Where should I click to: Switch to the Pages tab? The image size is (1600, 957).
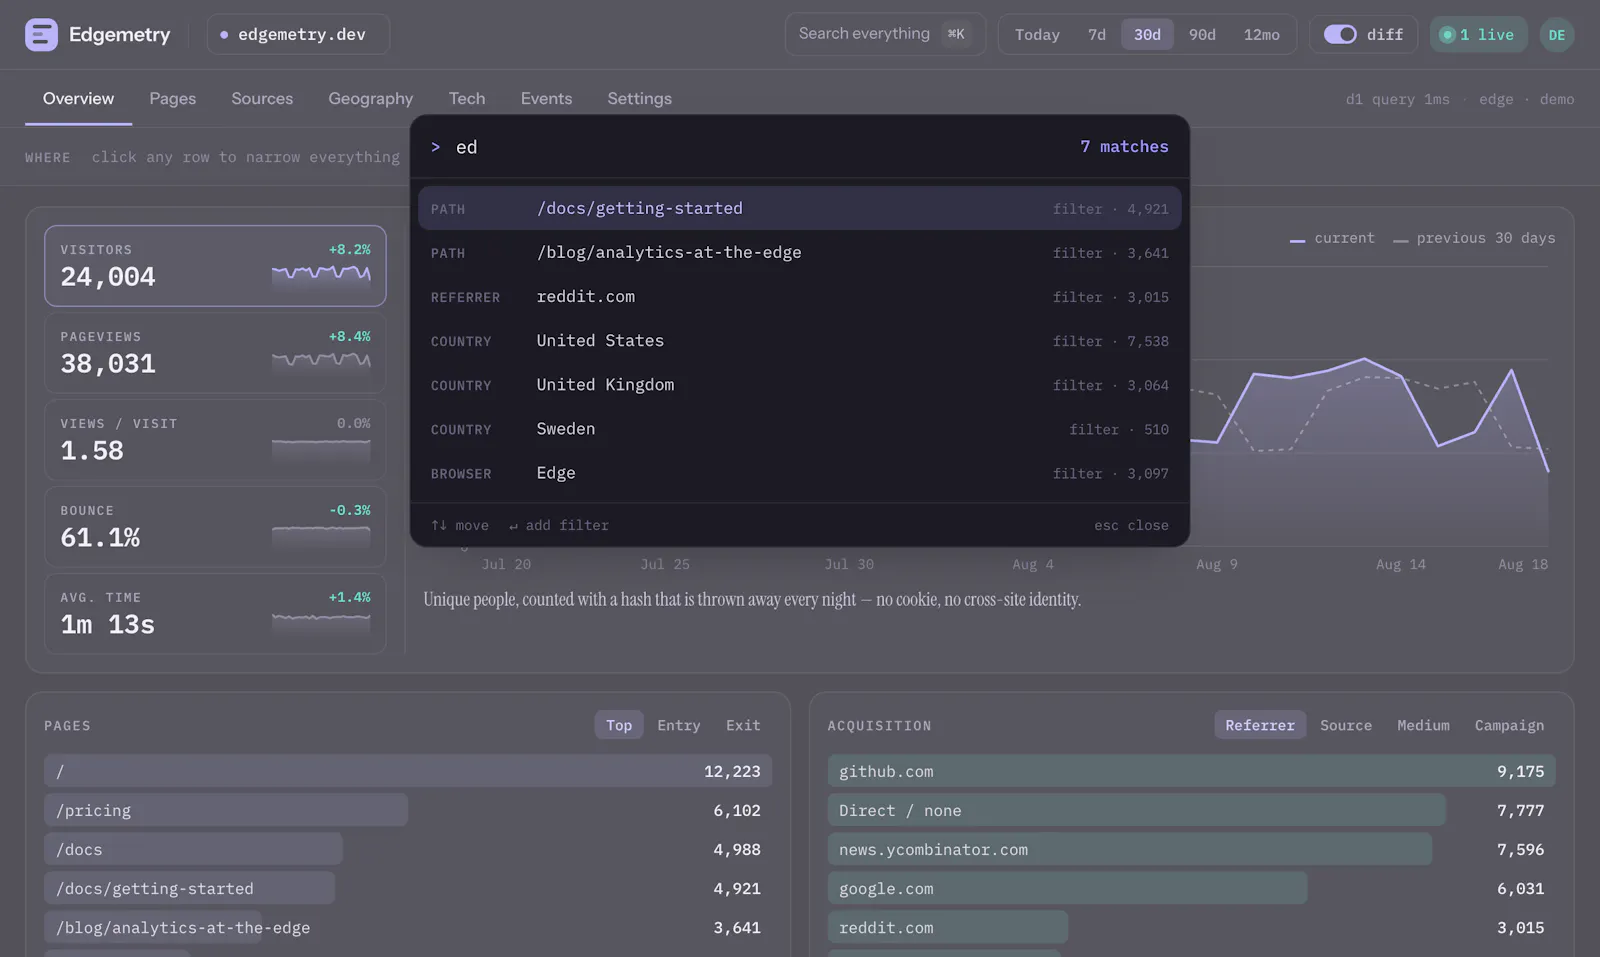point(173,99)
